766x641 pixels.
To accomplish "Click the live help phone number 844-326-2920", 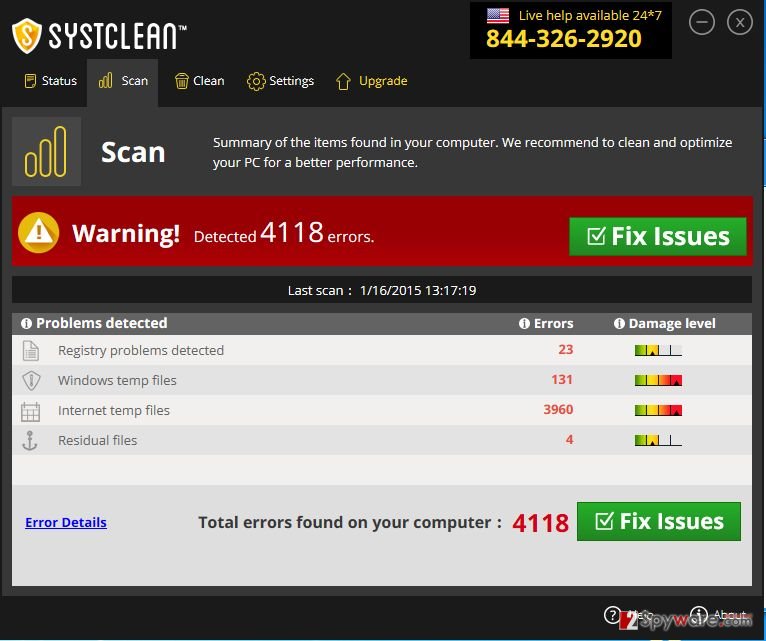I will tap(563, 39).
